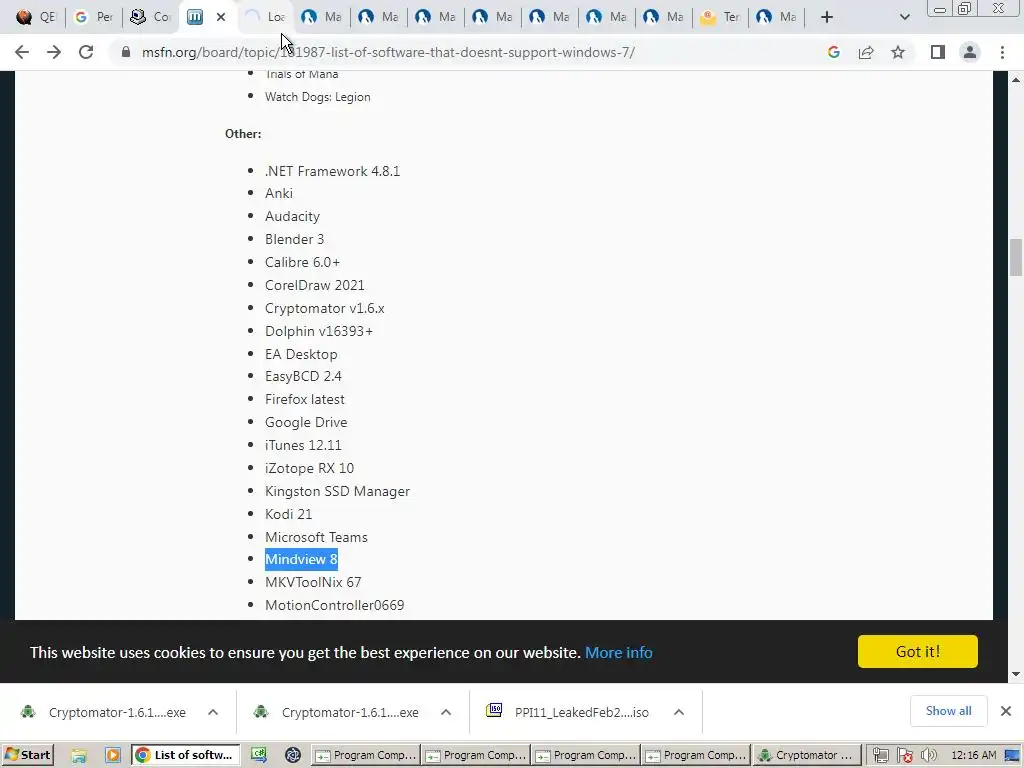Viewport: 1024px width, 768px height.
Task: Open the Windows Start menu
Action: coord(27,755)
